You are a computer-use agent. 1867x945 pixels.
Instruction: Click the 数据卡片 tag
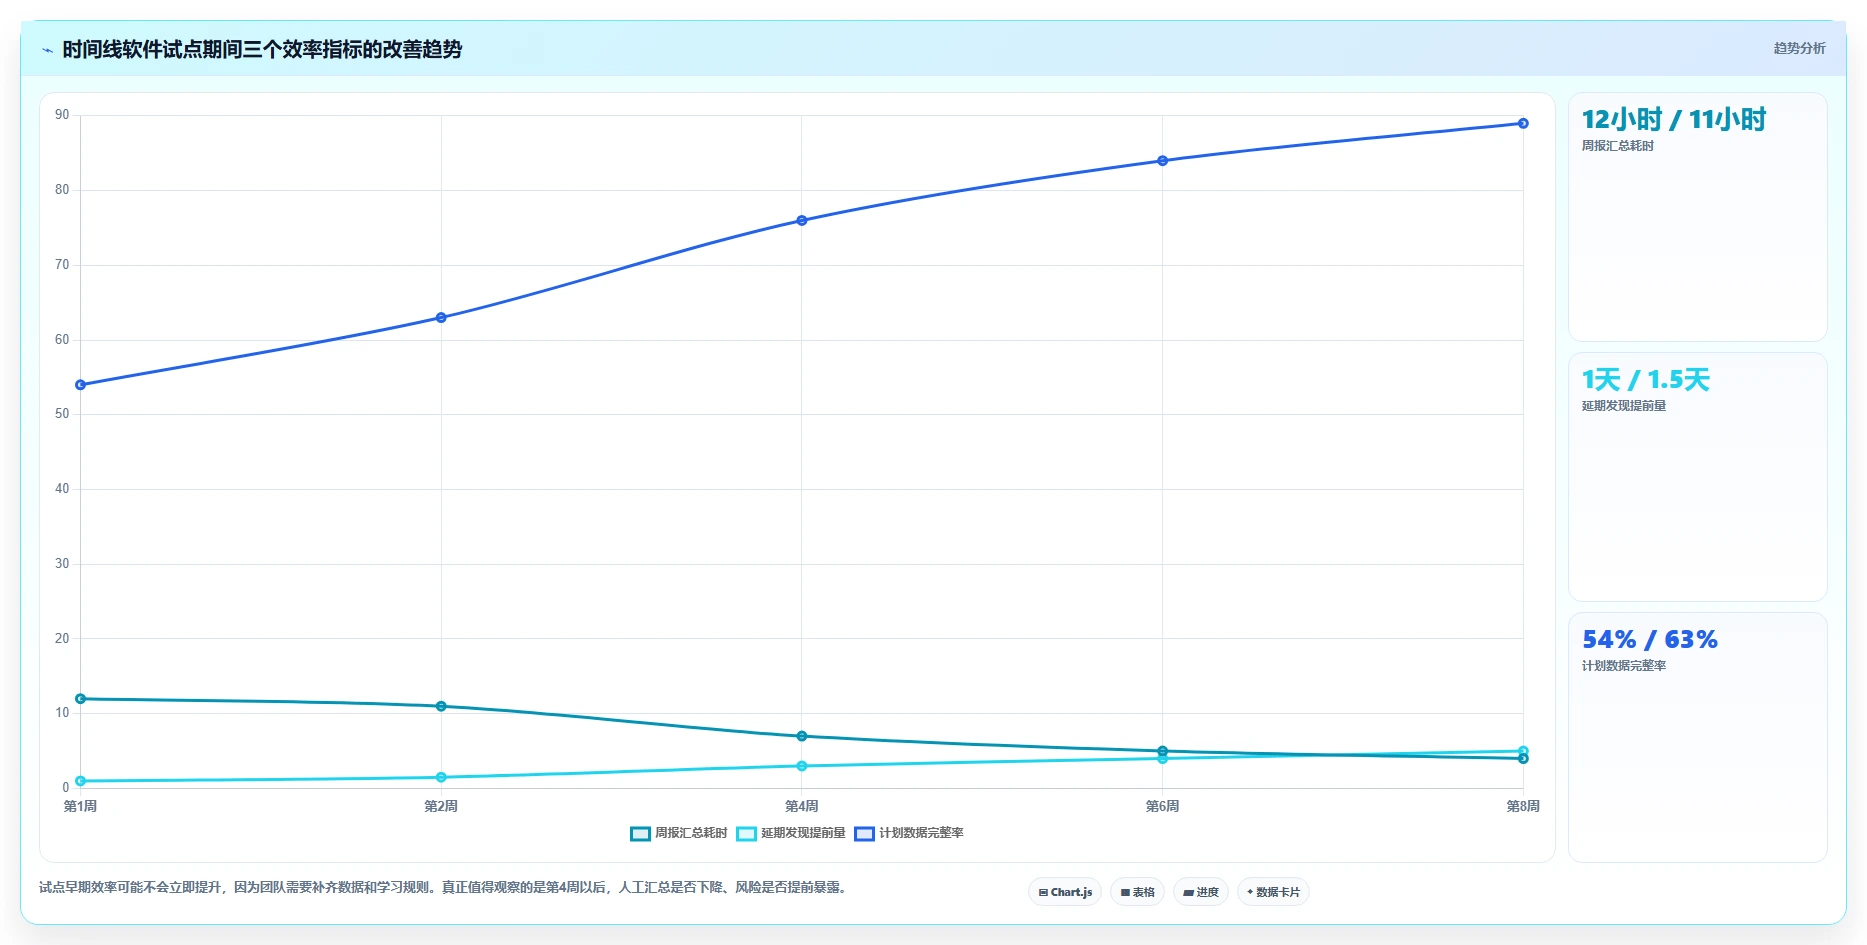pos(1273,892)
